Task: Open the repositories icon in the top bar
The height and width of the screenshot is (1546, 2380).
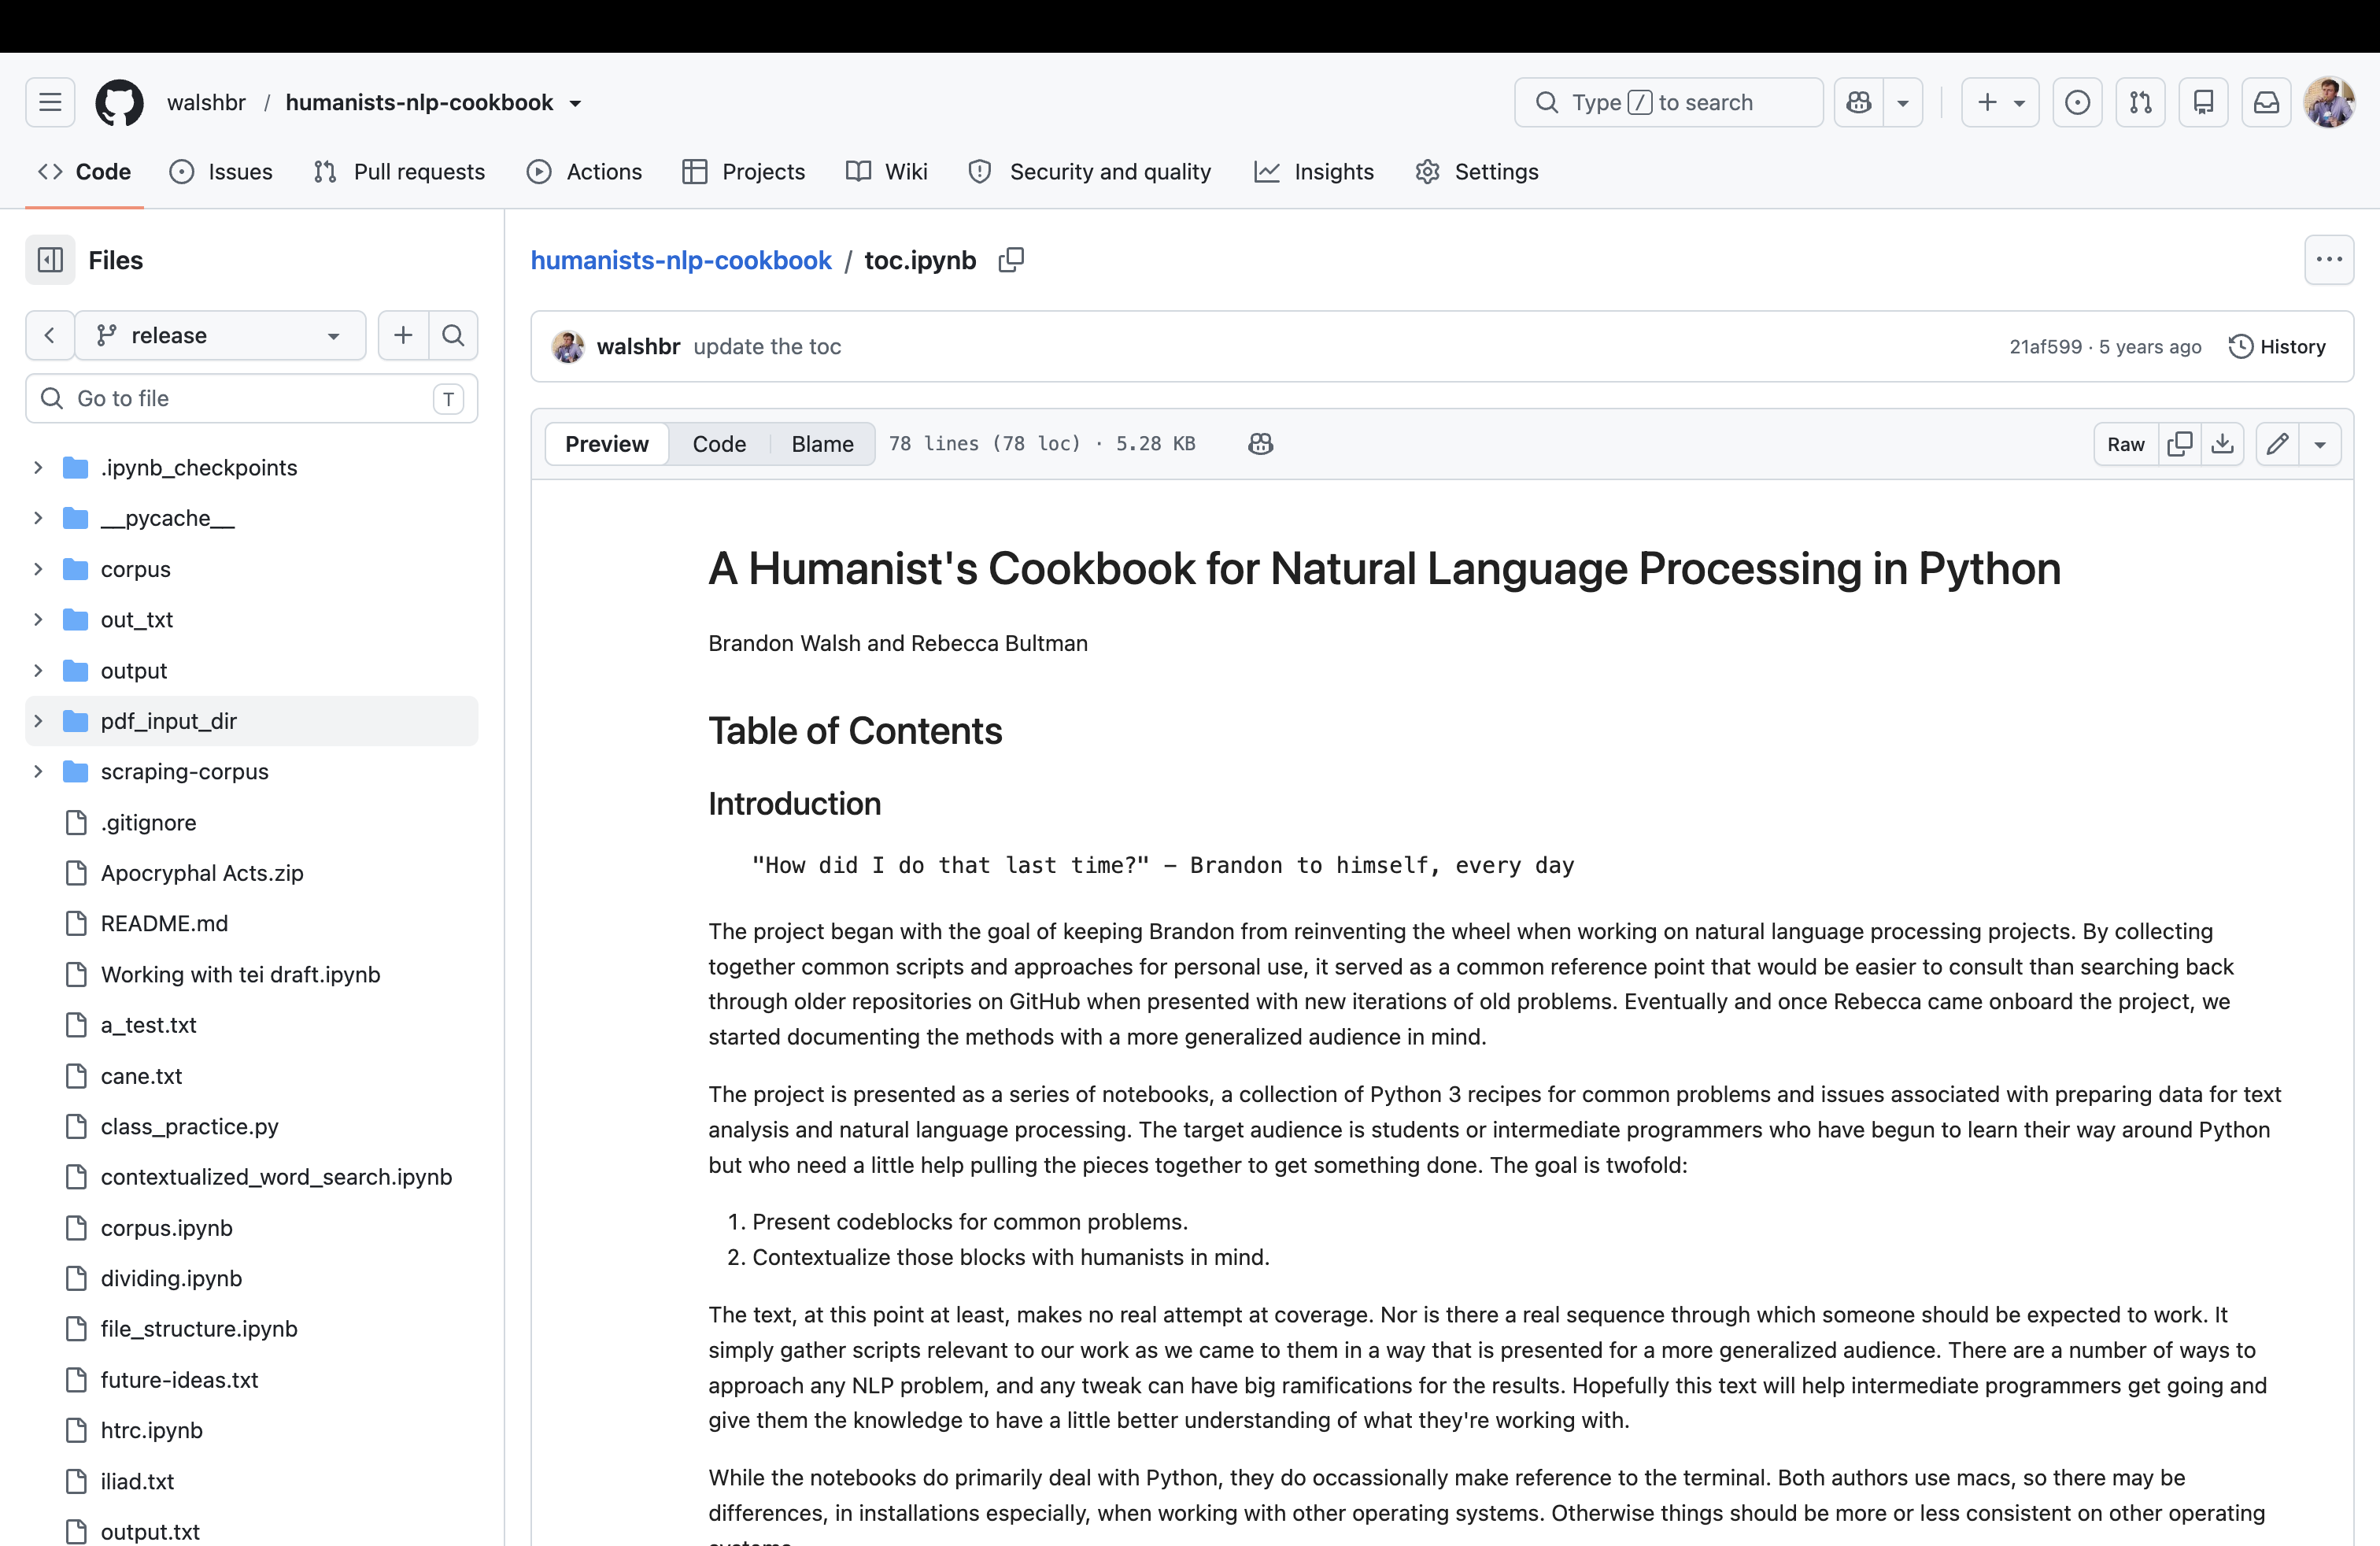Action: tap(2203, 102)
